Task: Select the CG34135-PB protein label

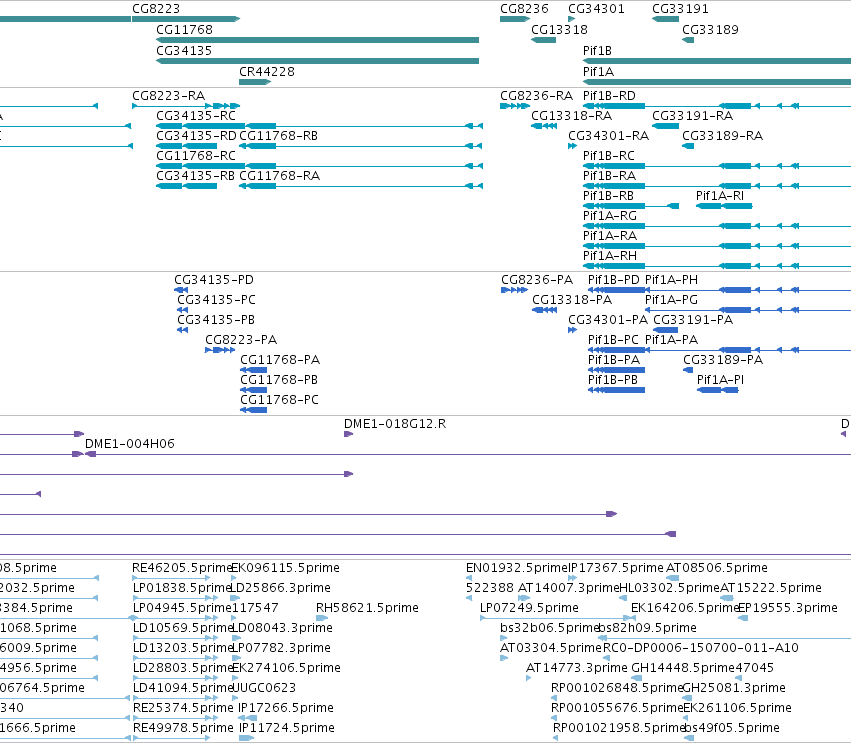Action: 216,320
